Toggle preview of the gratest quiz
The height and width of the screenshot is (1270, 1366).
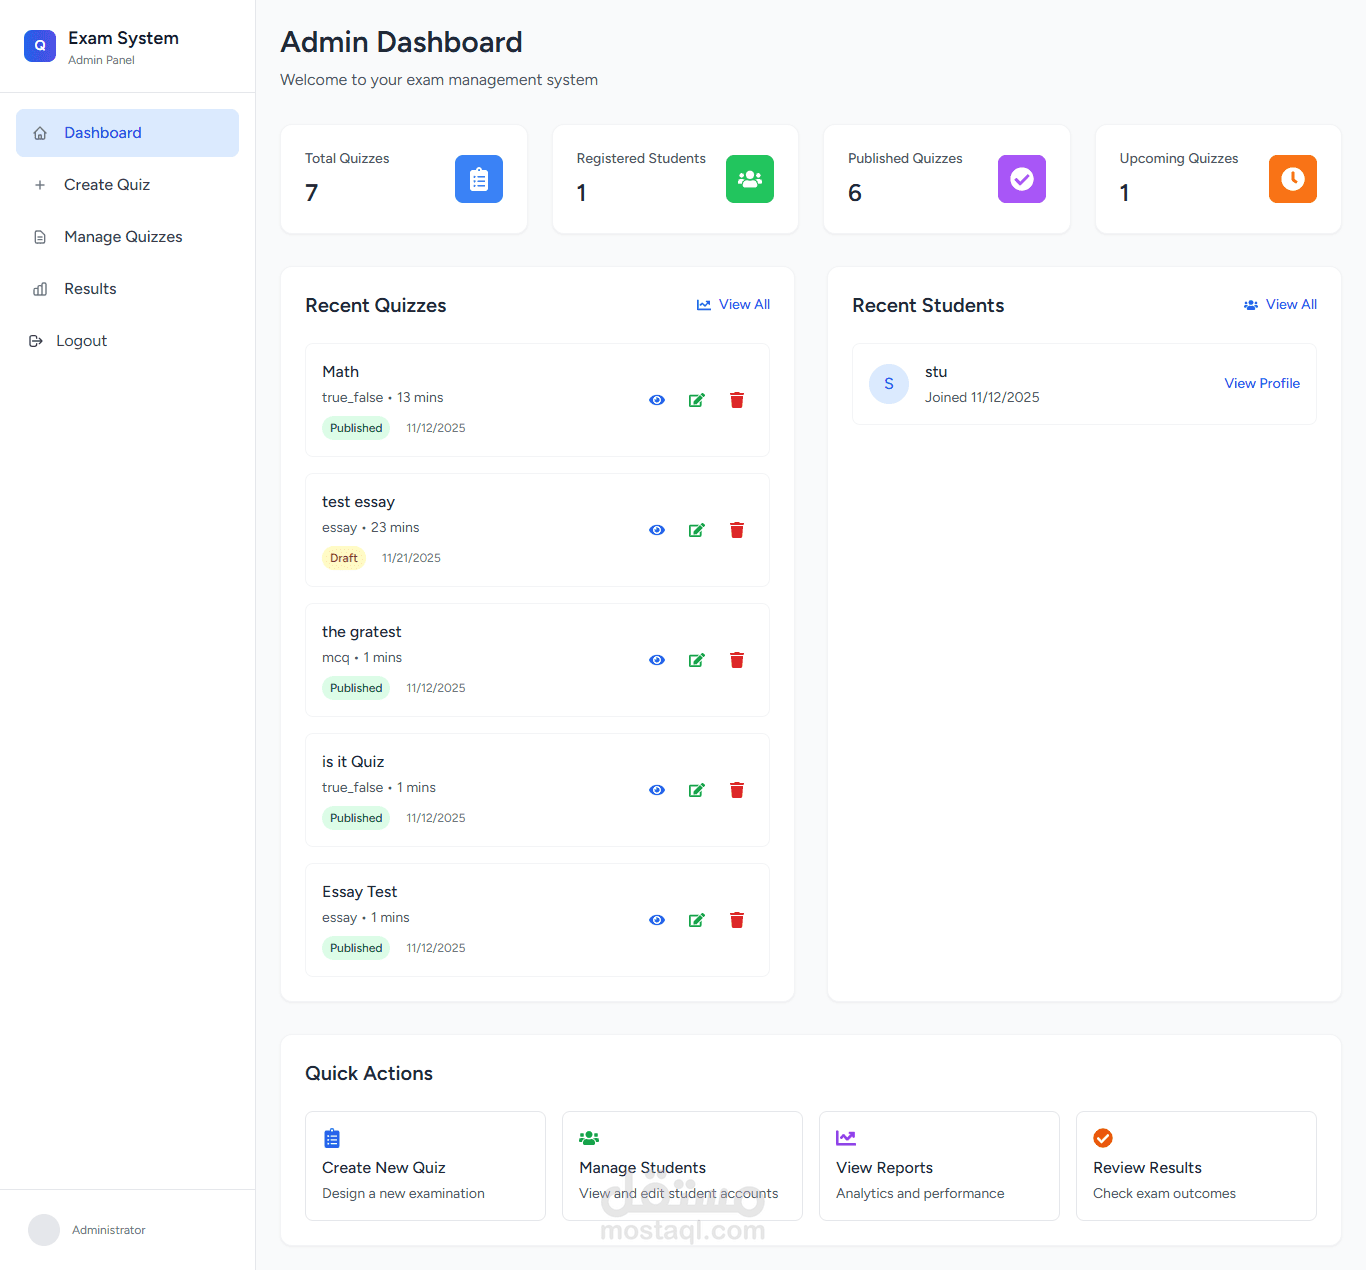click(656, 660)
